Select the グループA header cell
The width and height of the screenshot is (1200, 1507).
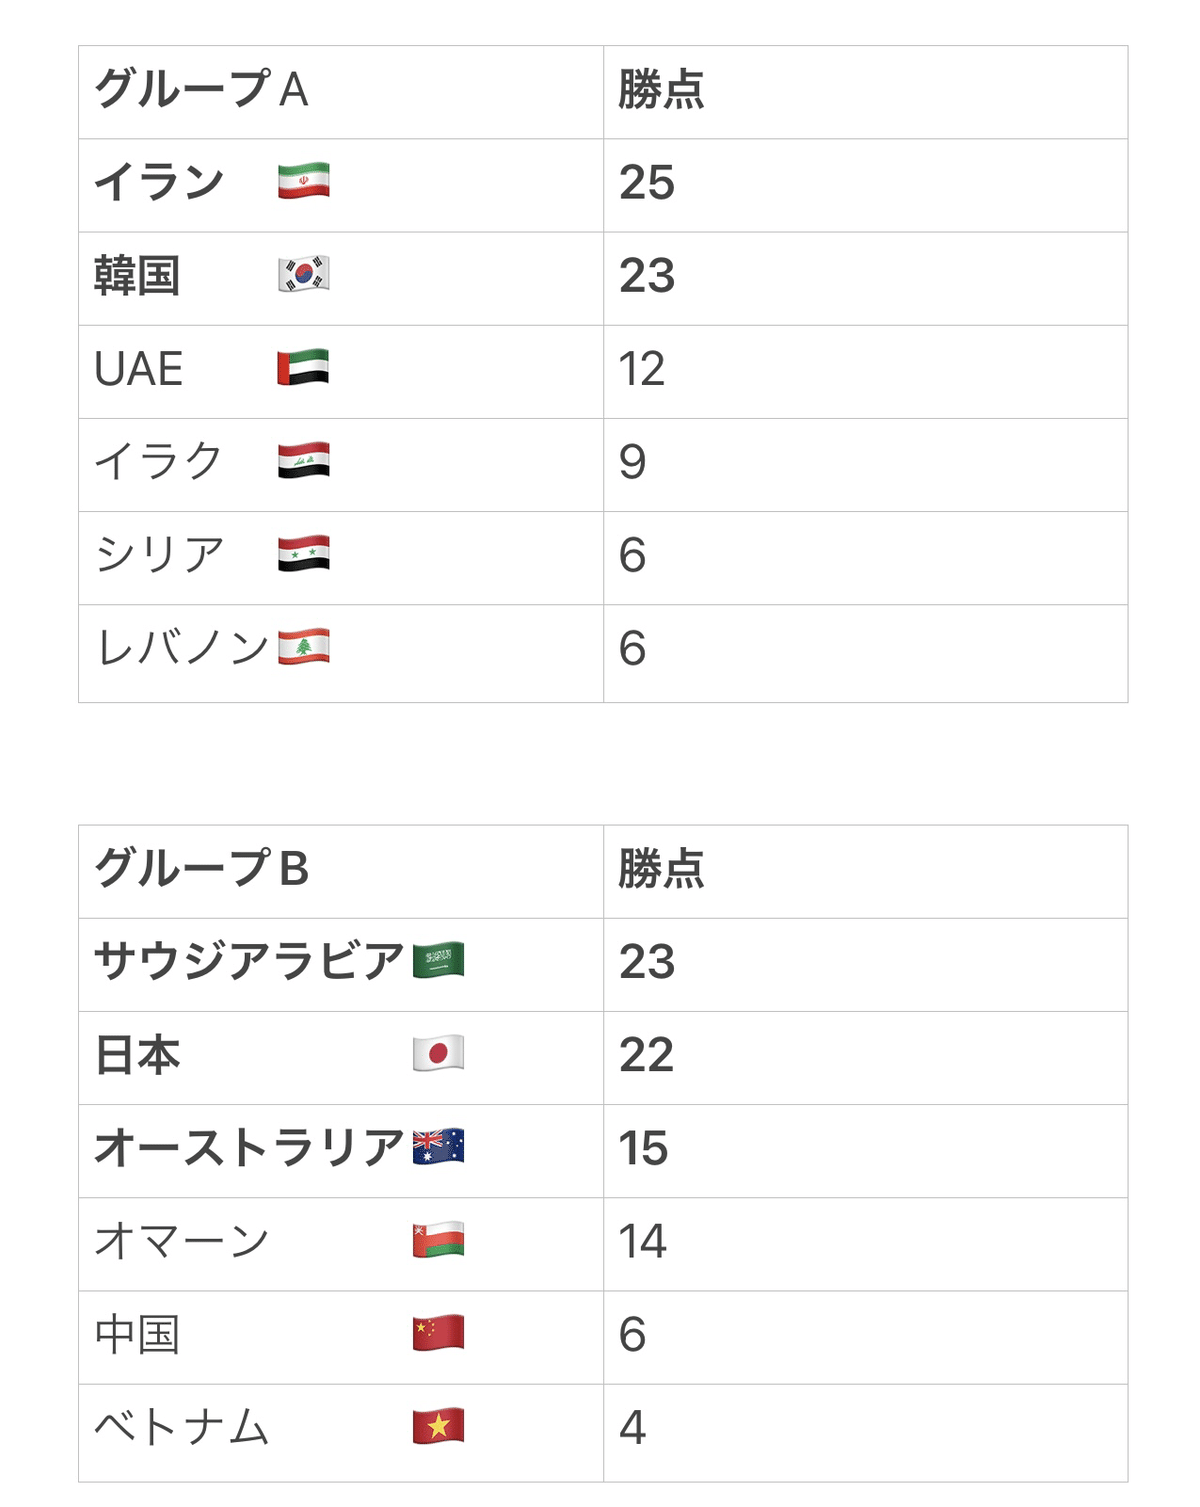(x=341, y=92)
